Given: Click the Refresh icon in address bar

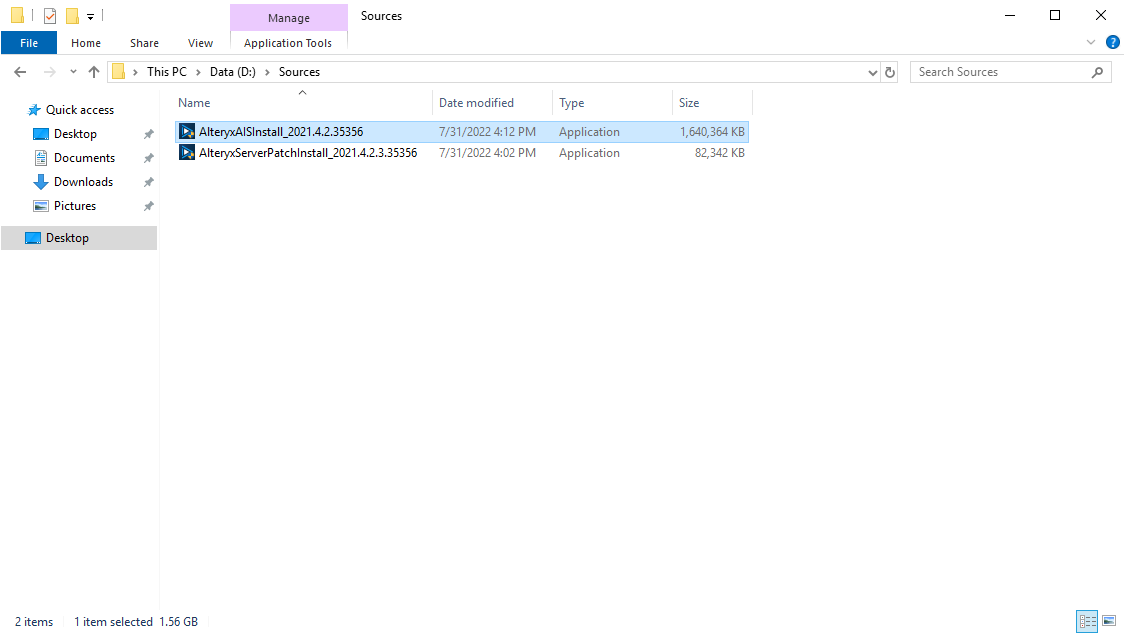Looking at the screenshot, I should pos(889,71).
